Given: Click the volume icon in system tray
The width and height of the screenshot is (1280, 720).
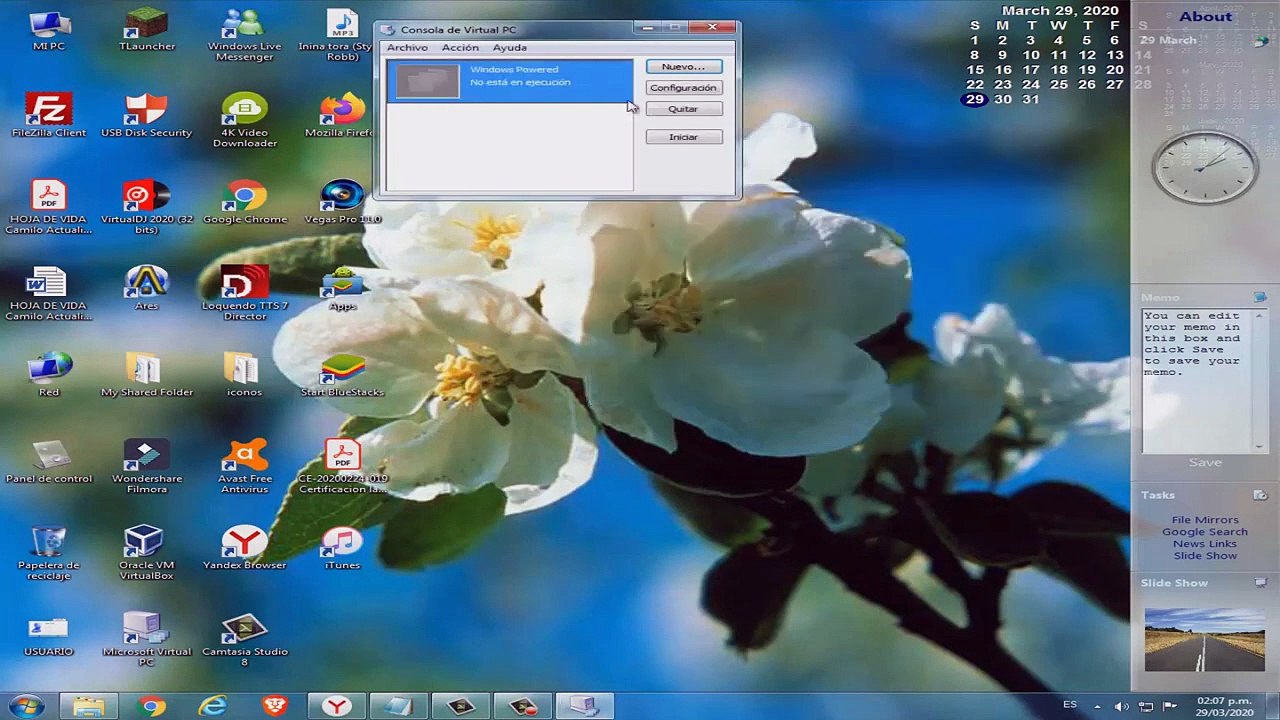Looking at the screenshot, I should [x=1123, y=707].
